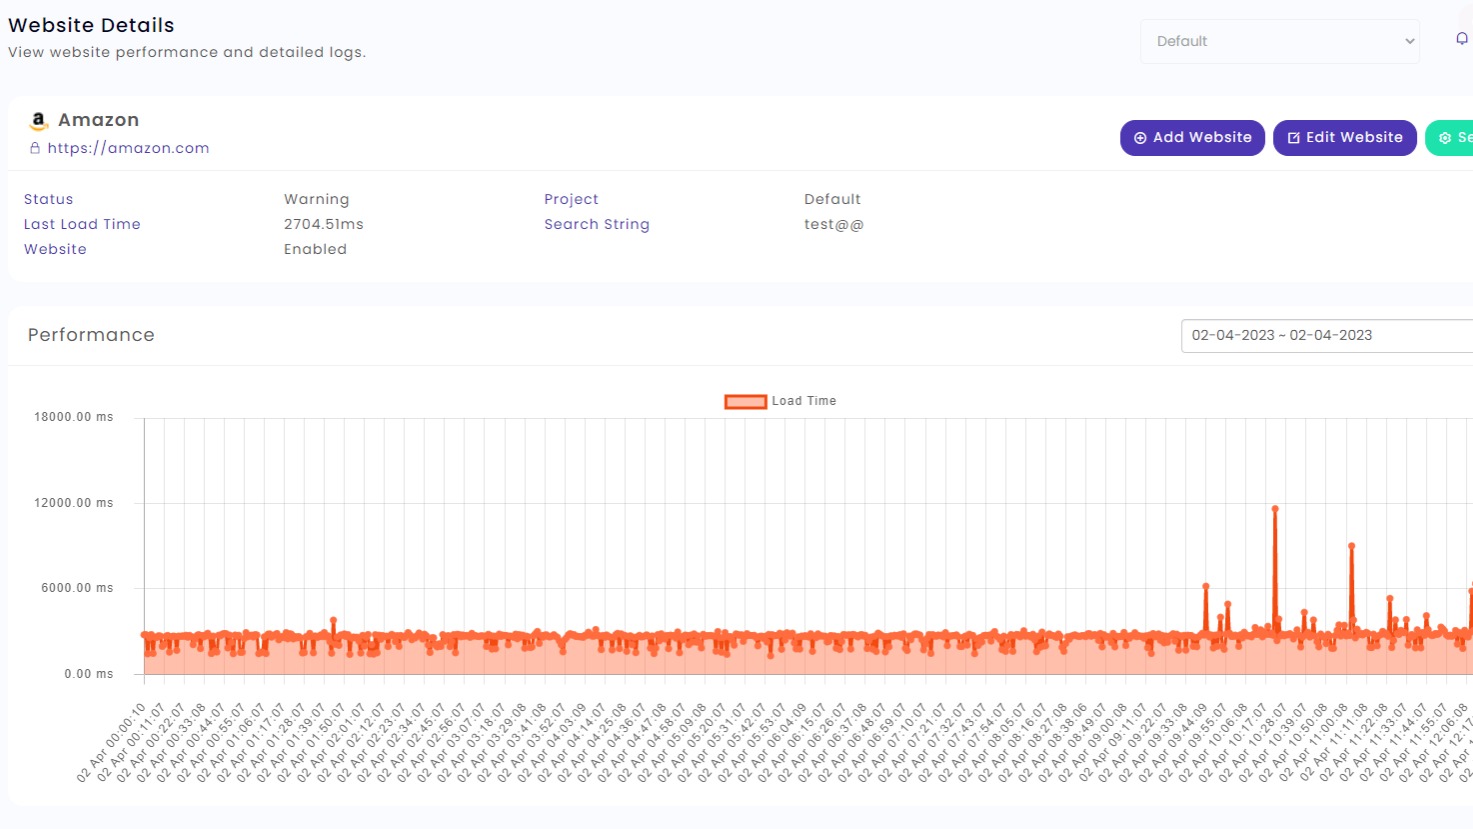The width and height of the screenshot is (1473, 829).
Task: Click the Last Load Time label
Action: (82, 224)
